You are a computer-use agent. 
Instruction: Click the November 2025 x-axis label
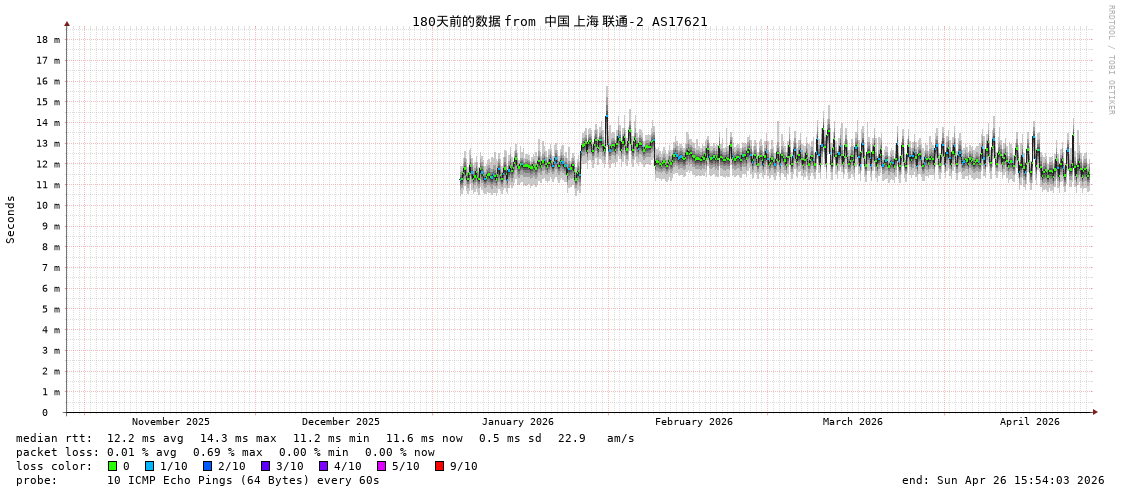[x=171, y=422]
